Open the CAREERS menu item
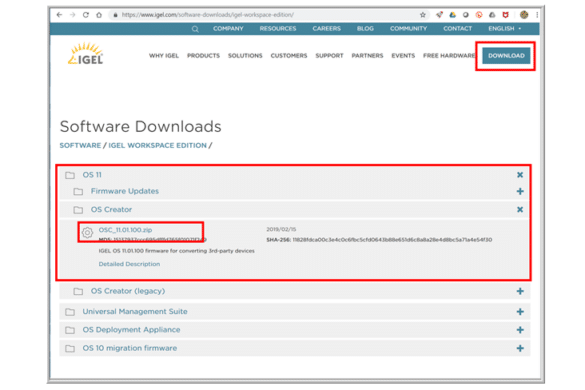The height and width of the screenshot is (390, 585). [326, 28]
